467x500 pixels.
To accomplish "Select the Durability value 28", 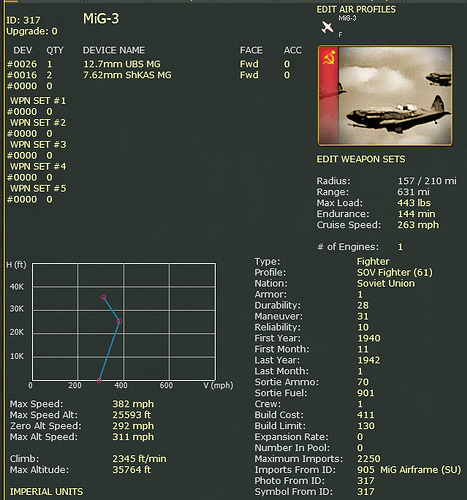I will [363, 305].
